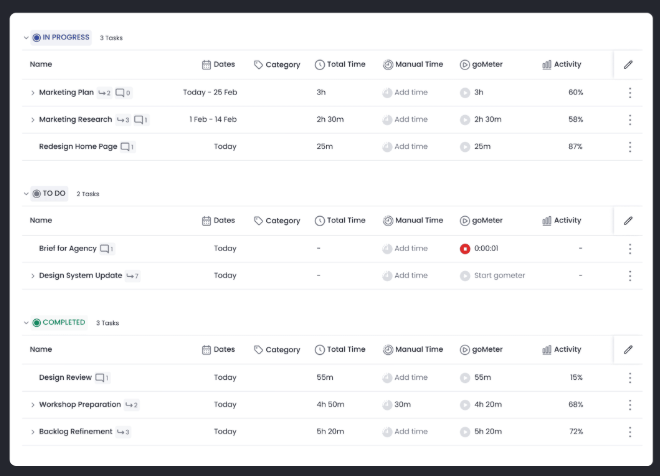Open three-dot menu for Design Review row
The height and width of the screenshot is (476, 660).
(x=629, y=378)
